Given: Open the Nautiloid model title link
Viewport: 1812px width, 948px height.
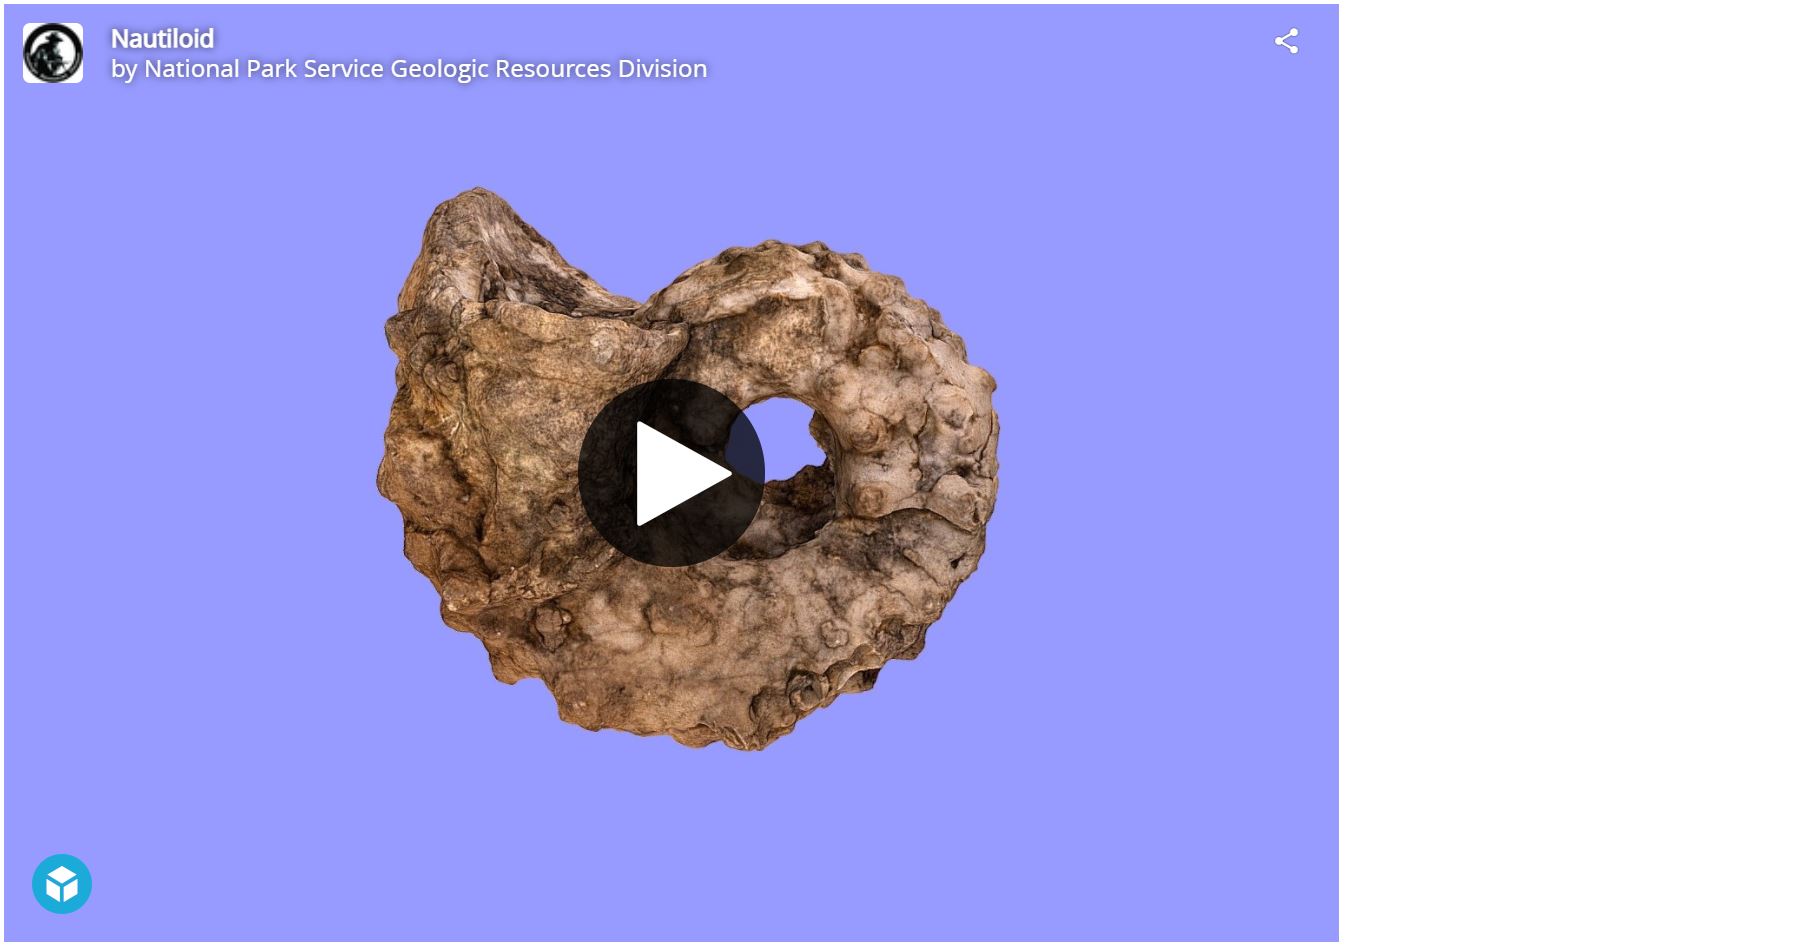Looking at the screenshot, I should click(162, 39).
